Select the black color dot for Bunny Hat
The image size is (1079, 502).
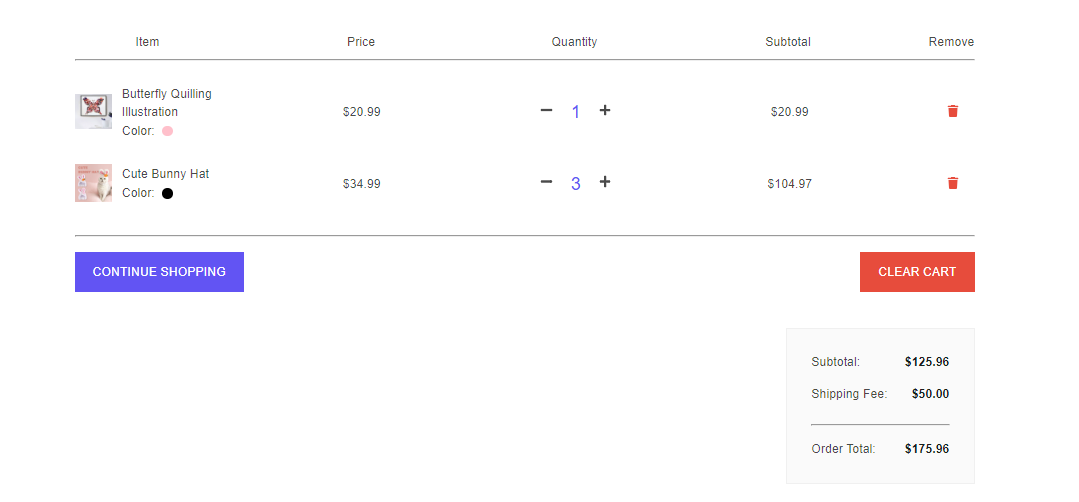pos(167,193)
